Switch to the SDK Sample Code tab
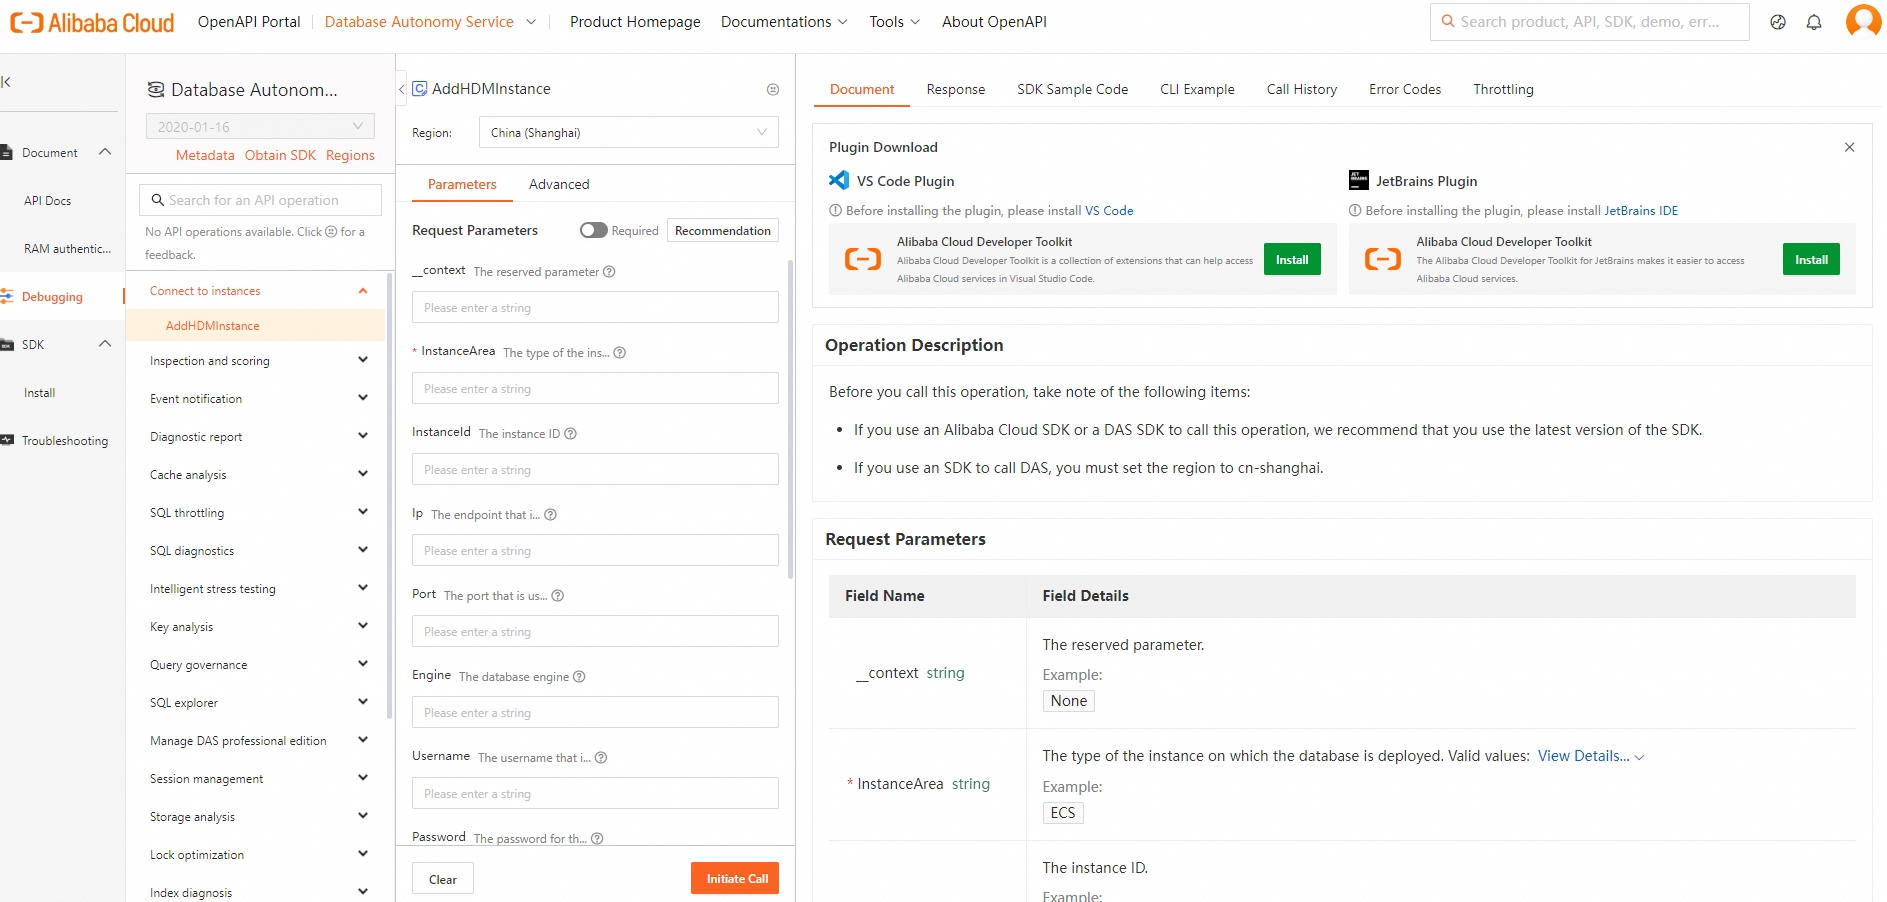The width and height of the screenshot is (1887, 902). point(1072,89)
